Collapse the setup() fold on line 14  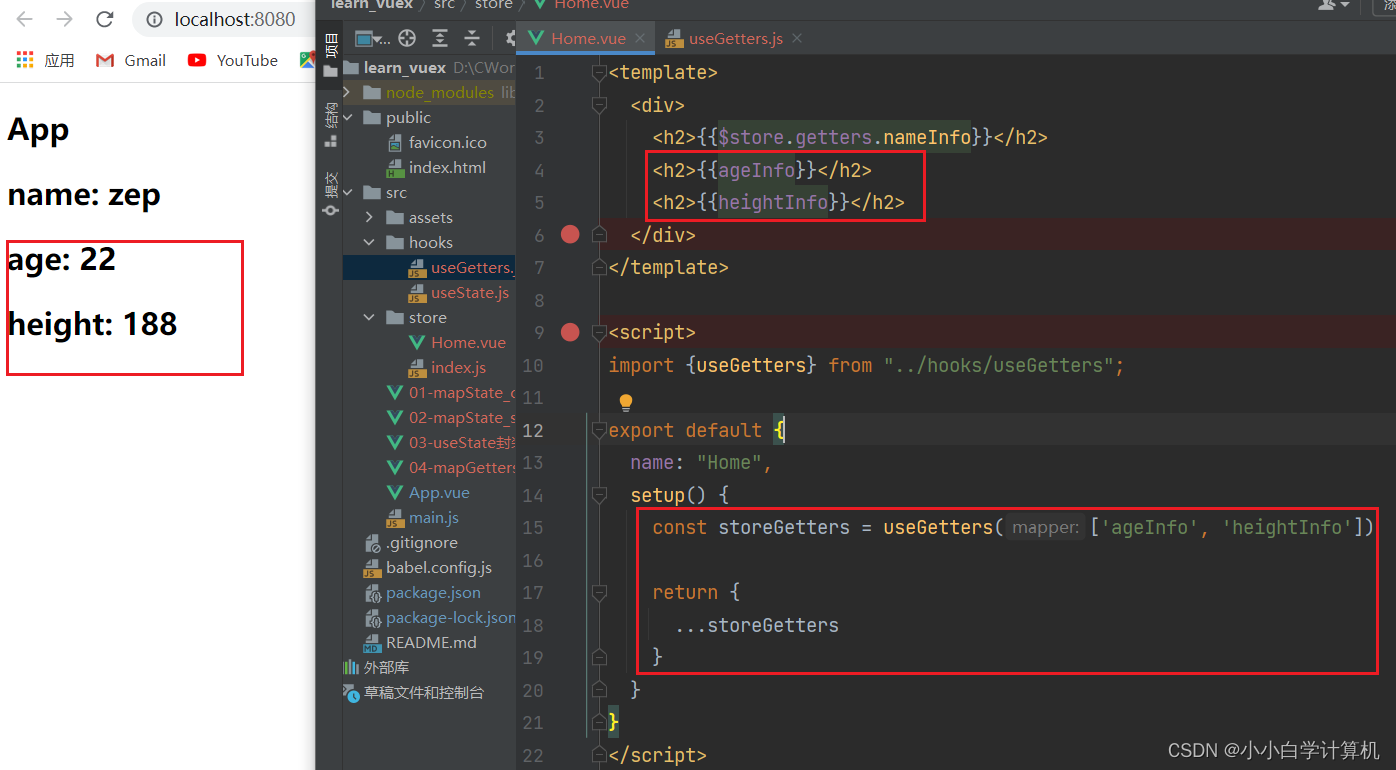tap(599, 495)
